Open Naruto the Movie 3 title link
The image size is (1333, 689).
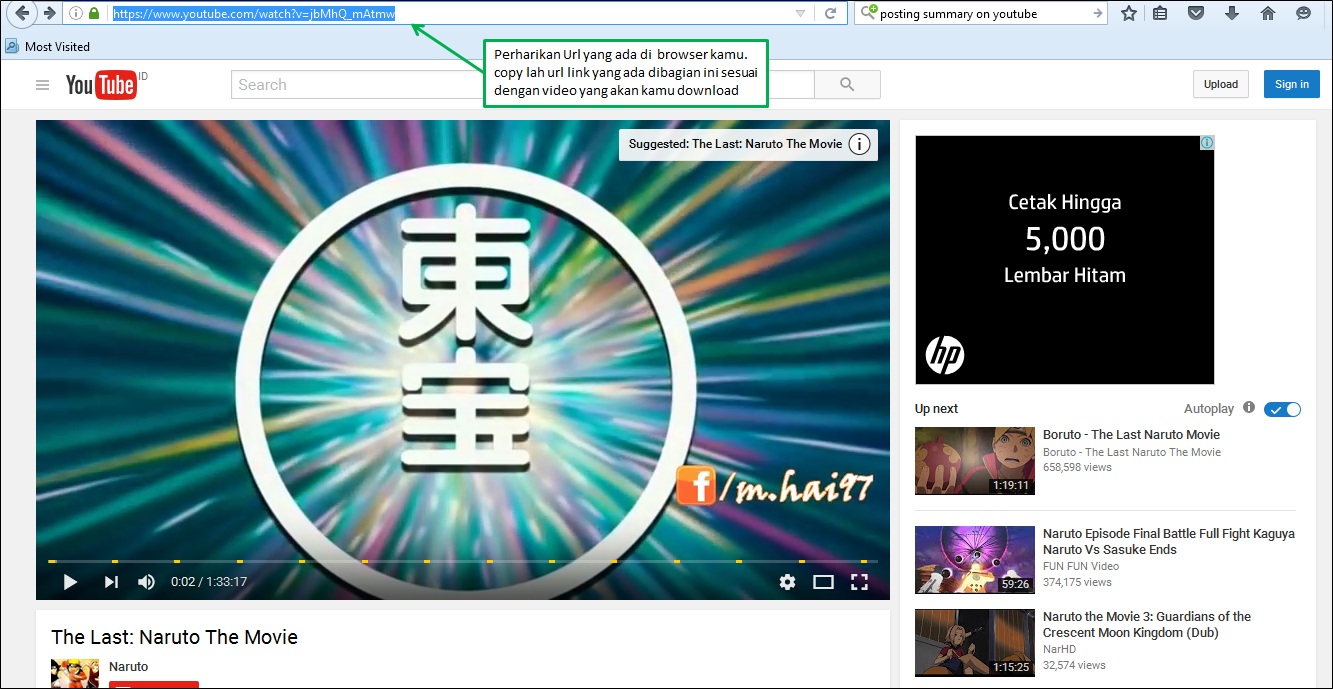pyautogui.click(x=1147, y=625)
